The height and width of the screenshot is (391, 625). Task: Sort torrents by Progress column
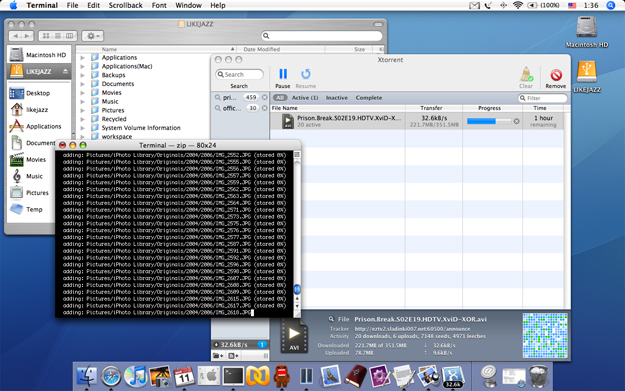(x=492, y=108)
